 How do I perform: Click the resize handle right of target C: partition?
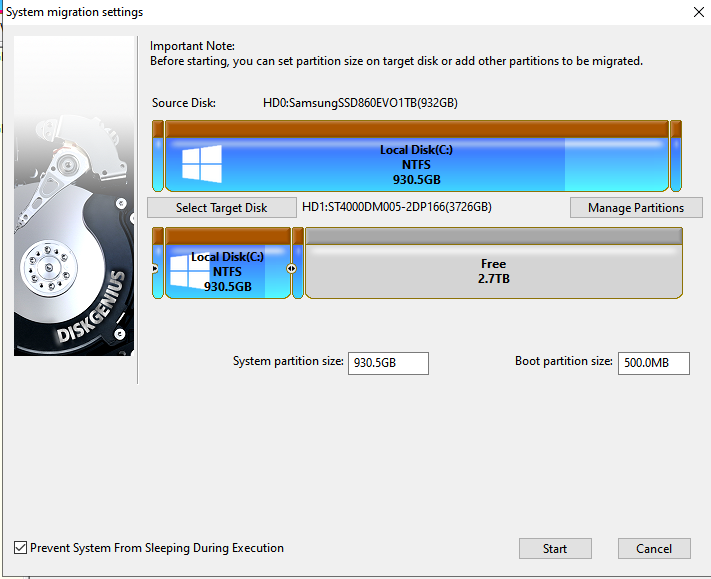point(292,268)
